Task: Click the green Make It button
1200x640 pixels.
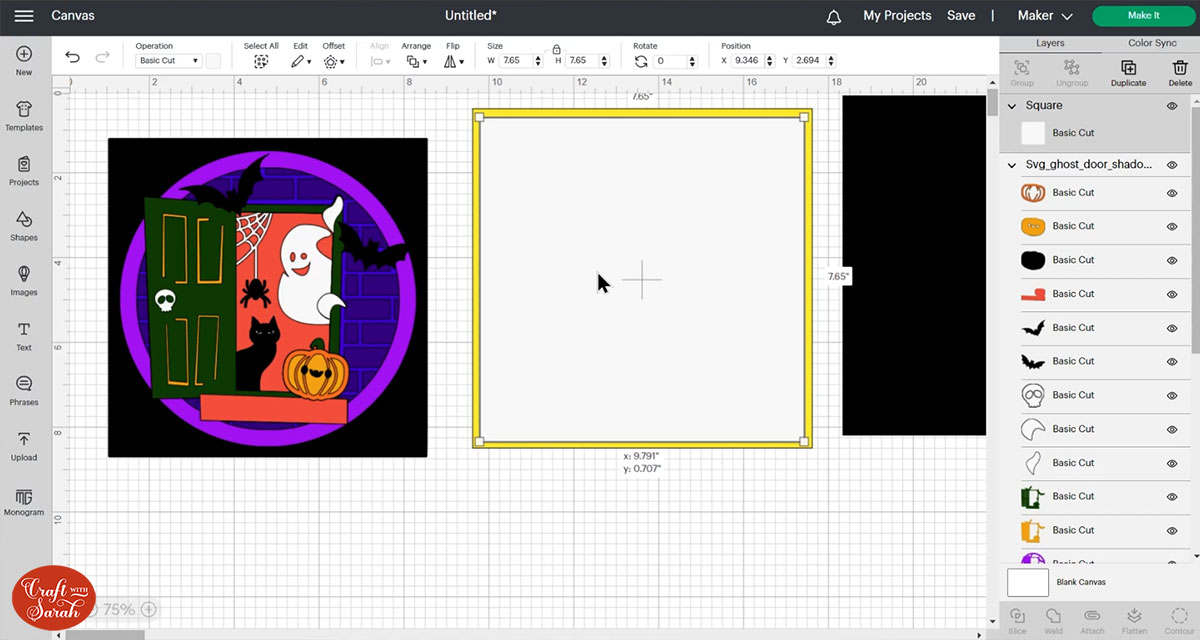Action: pos(1143,16)
